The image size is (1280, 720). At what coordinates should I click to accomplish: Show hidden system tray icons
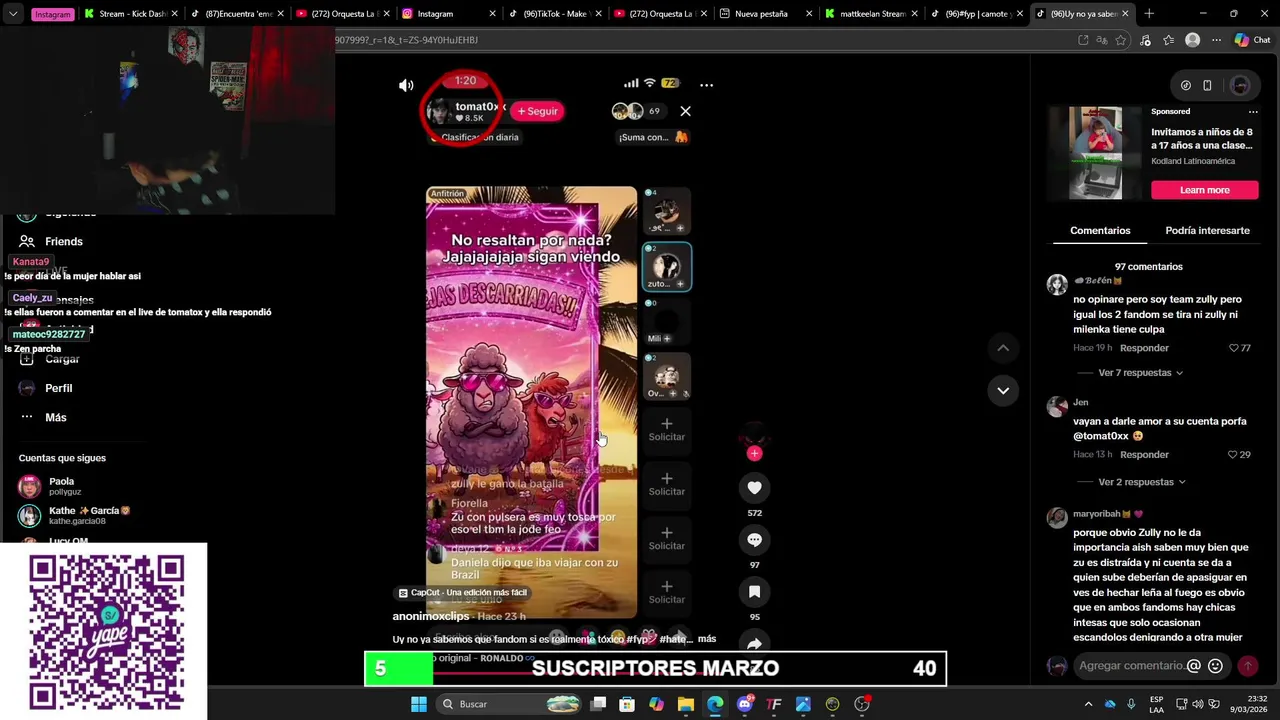1088,704
